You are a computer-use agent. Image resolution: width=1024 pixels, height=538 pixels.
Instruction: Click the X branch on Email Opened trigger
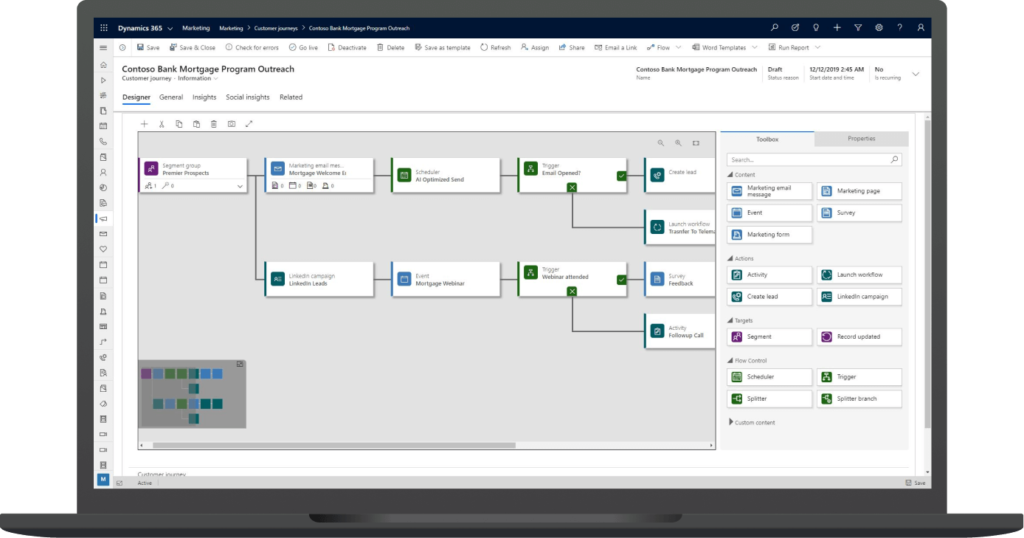pos(572,187)
